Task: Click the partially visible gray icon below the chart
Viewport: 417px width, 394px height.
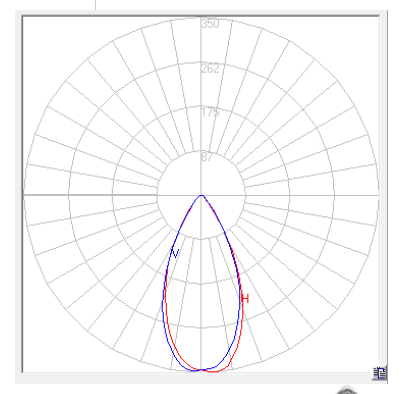Action: point(347,391)
